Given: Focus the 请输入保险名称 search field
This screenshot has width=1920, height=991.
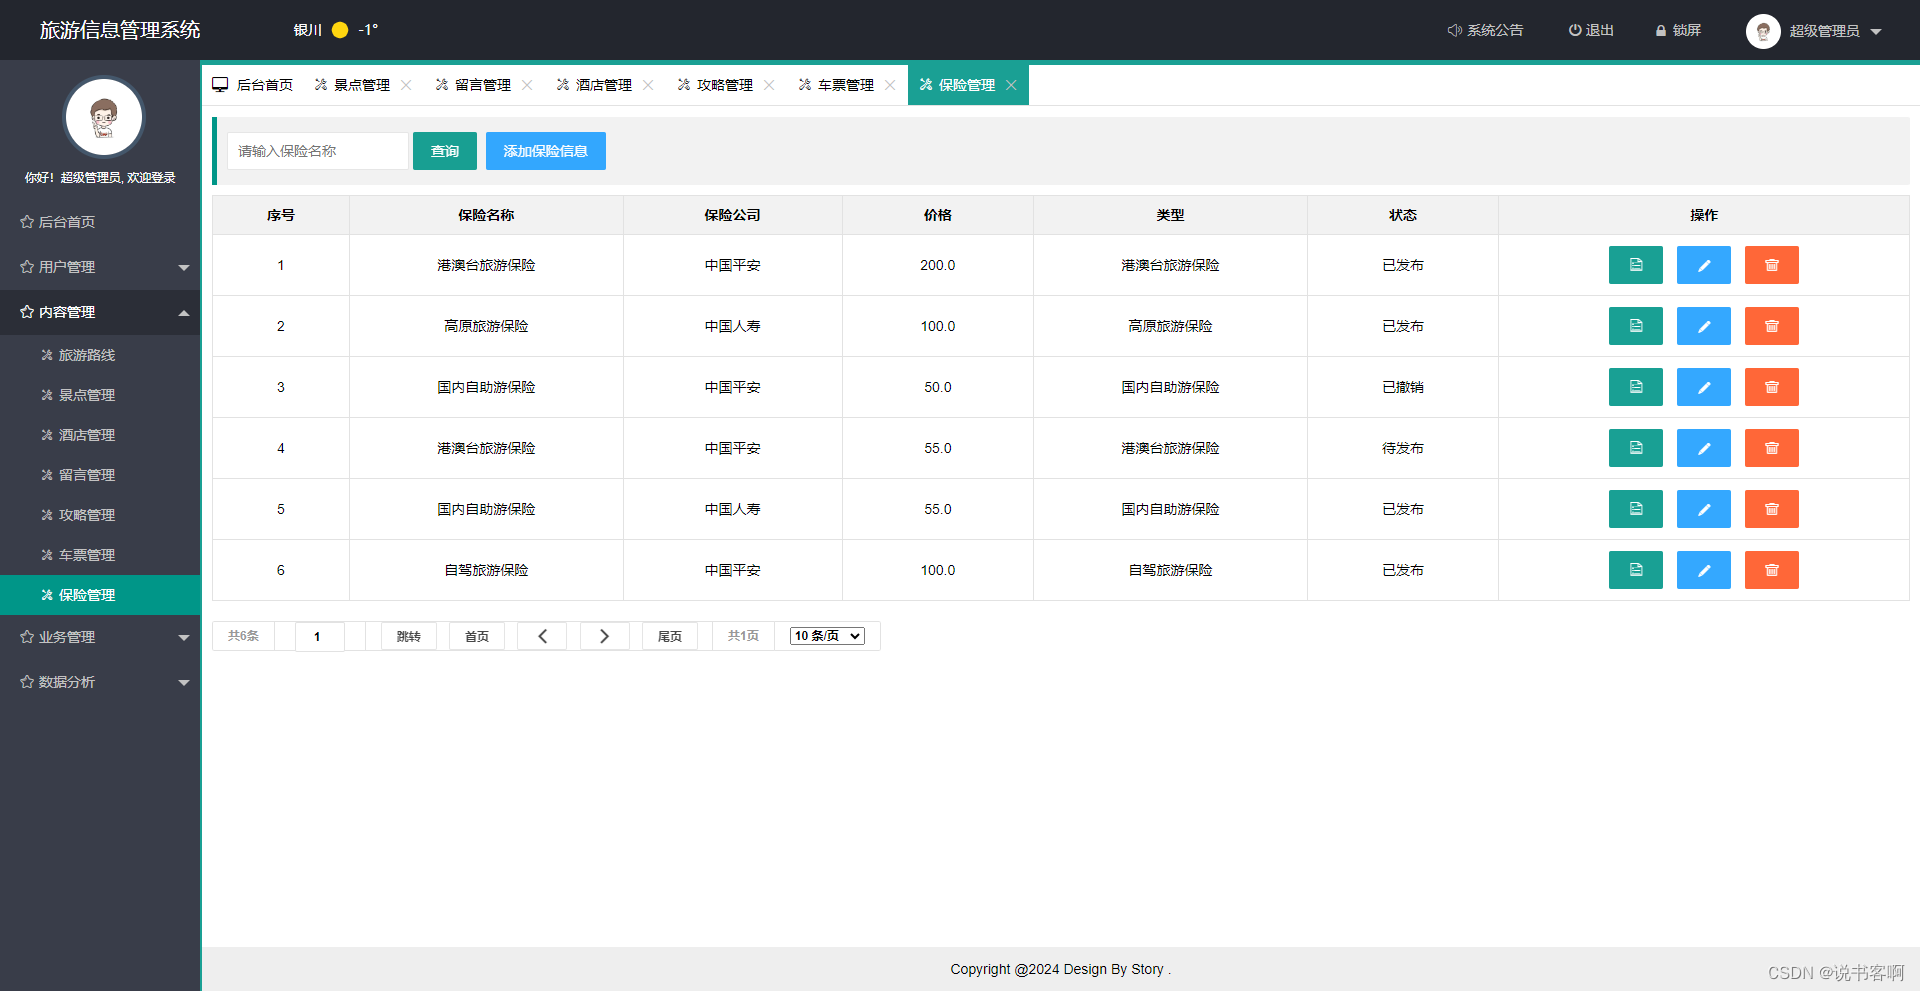Looking at the screenshot, I should pos(317,151).
